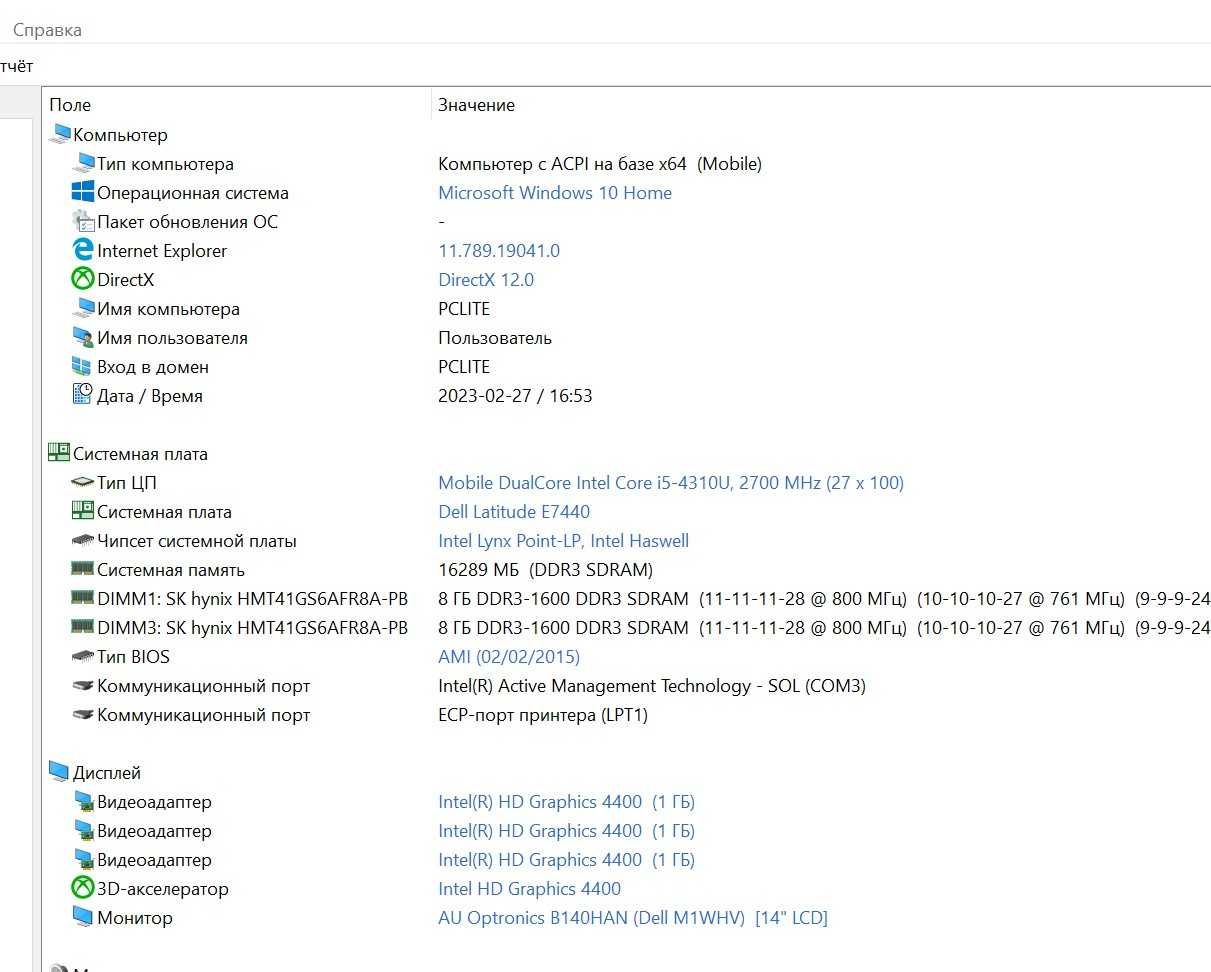
Task: Open the DirectX 12.0 link
Action: [486, 280]
